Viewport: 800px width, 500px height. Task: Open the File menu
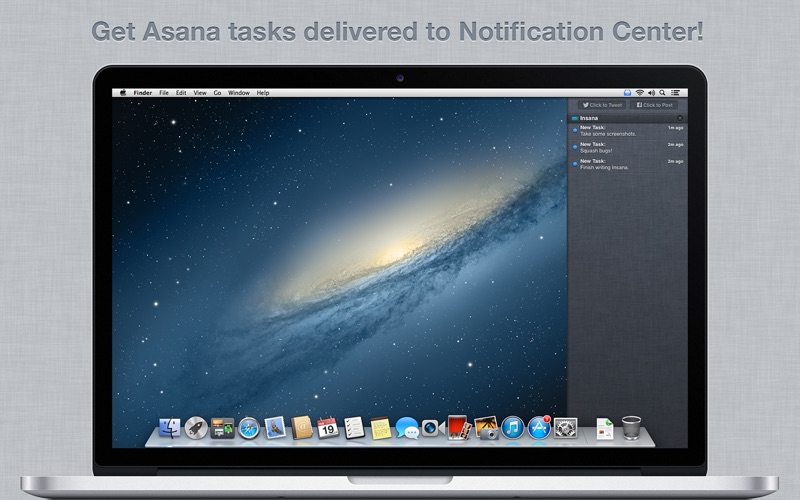click(164, 93)
